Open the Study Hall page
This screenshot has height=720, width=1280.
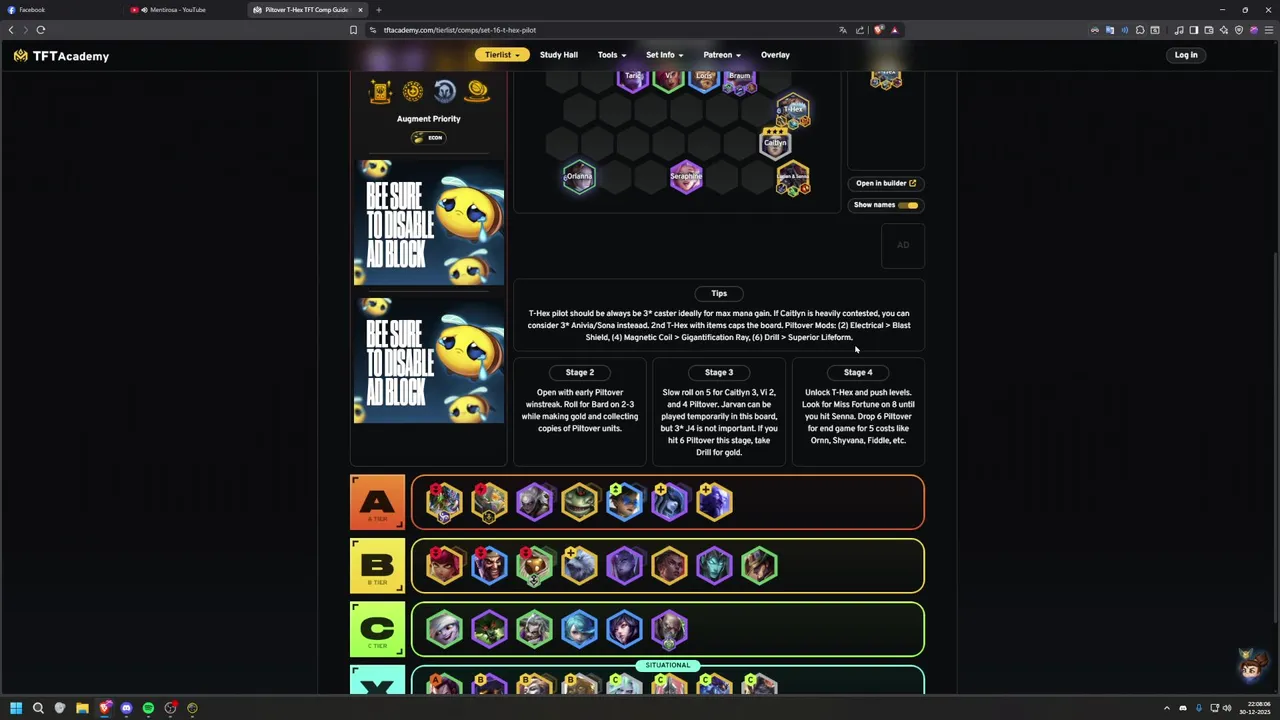tap(559, 55)
